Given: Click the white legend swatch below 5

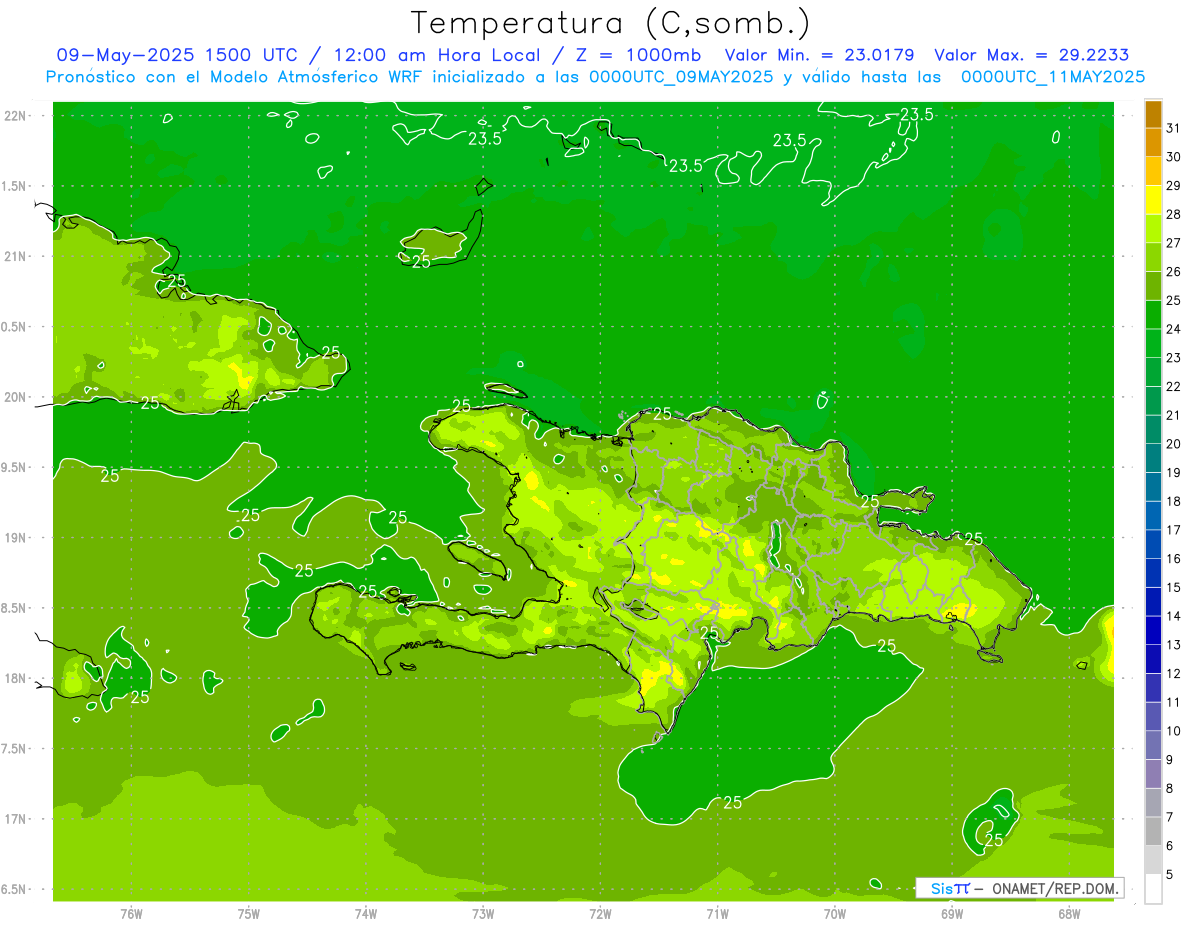Looking at the screenshot, I should click(x=1153, y=889).
